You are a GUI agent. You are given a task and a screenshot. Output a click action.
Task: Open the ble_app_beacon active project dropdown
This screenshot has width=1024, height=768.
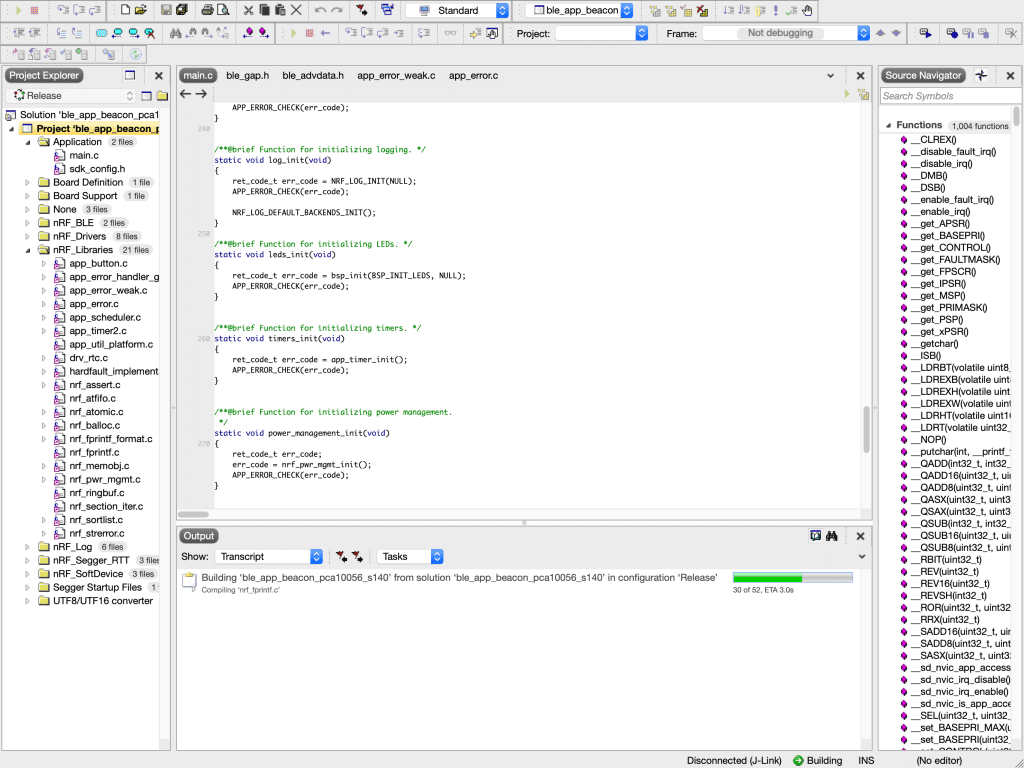(x=579, y=10)
